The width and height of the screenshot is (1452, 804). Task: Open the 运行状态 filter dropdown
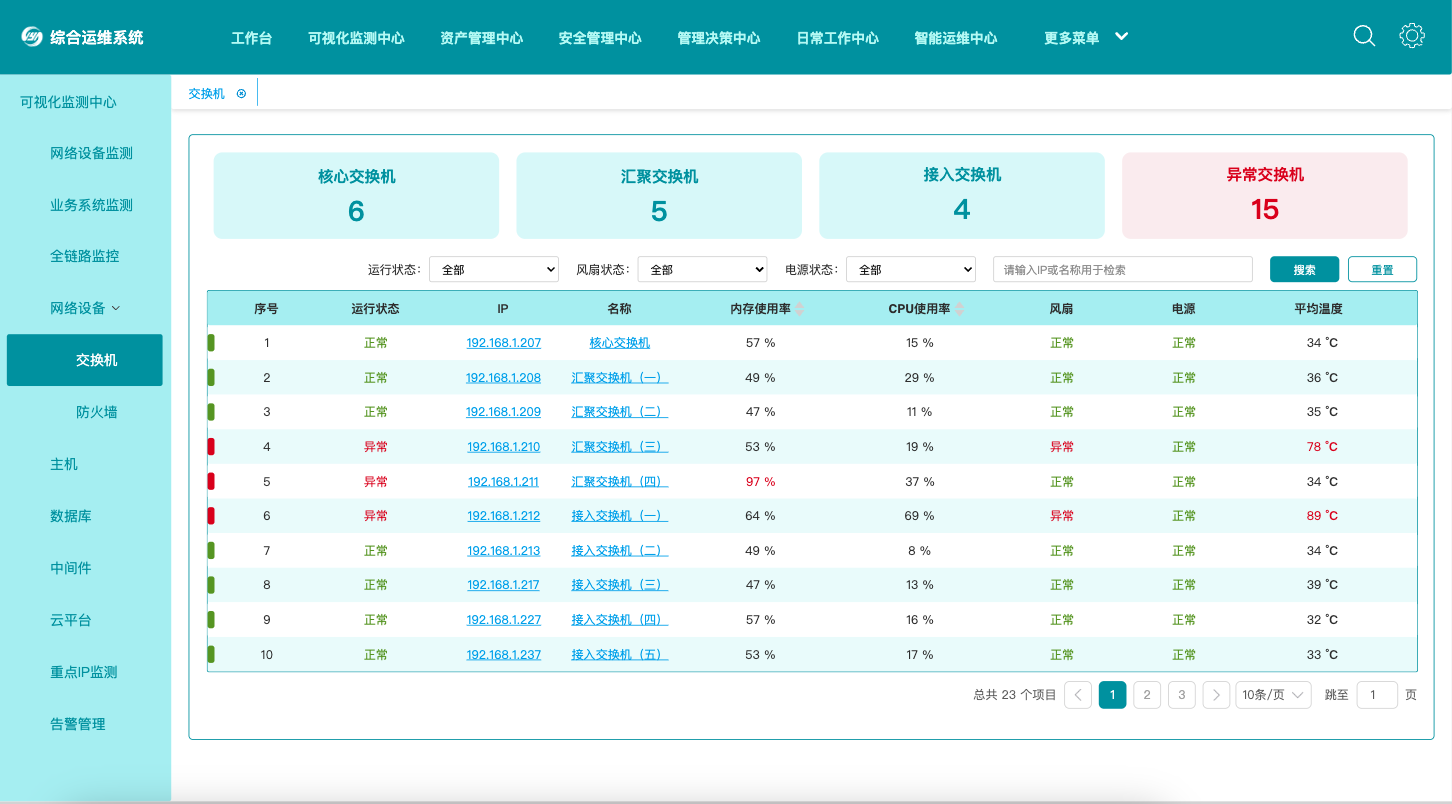point(494,270)
